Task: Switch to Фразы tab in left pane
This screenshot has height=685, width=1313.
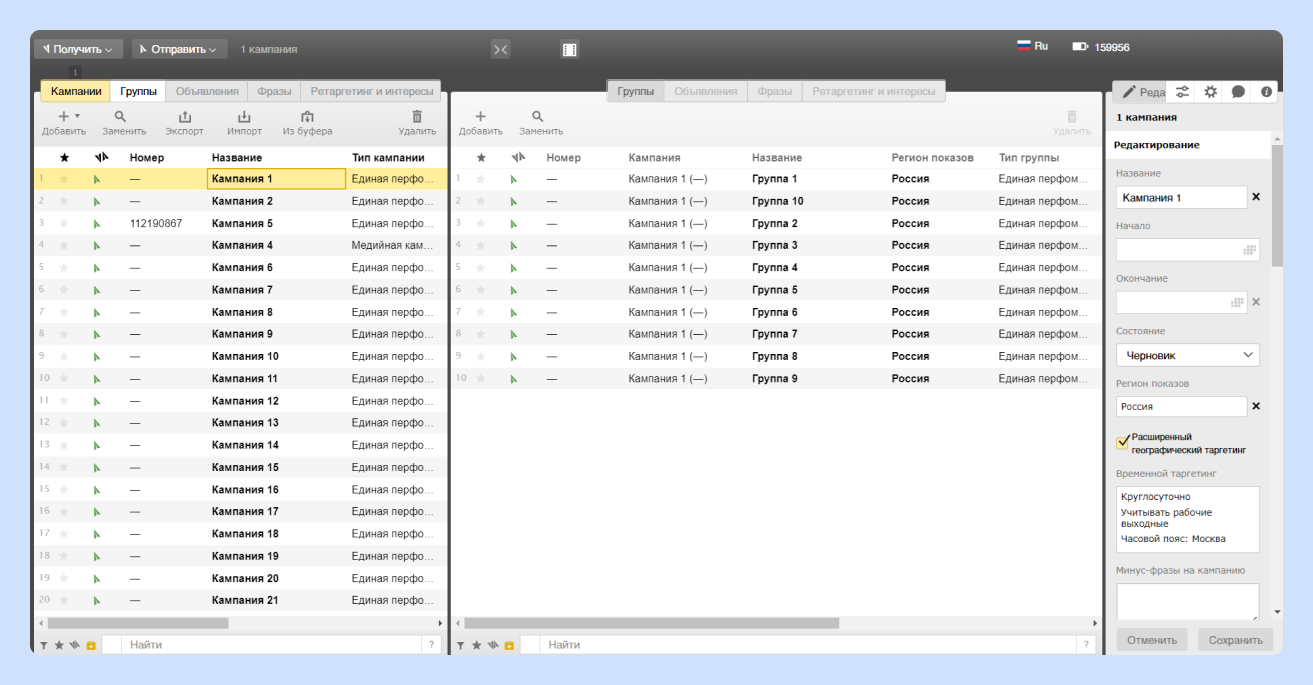Action: click(274, 91)
